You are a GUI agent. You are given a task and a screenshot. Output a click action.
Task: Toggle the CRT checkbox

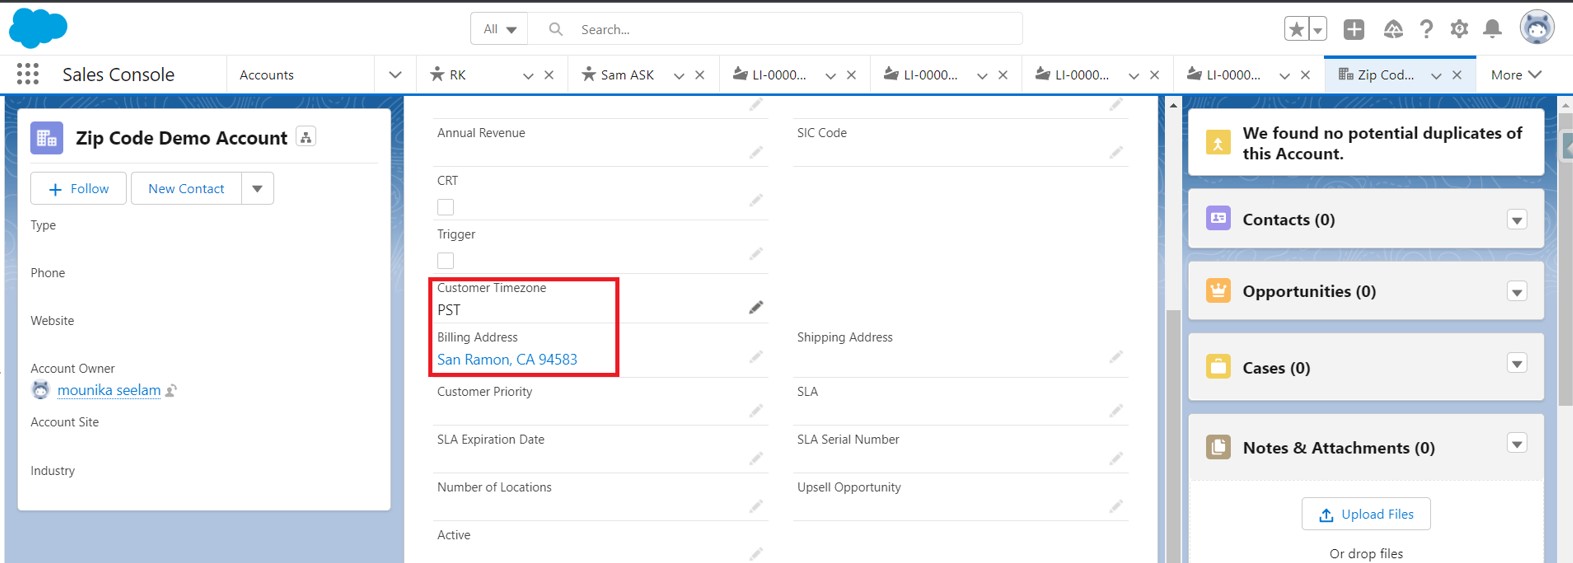tap(446, 207)
